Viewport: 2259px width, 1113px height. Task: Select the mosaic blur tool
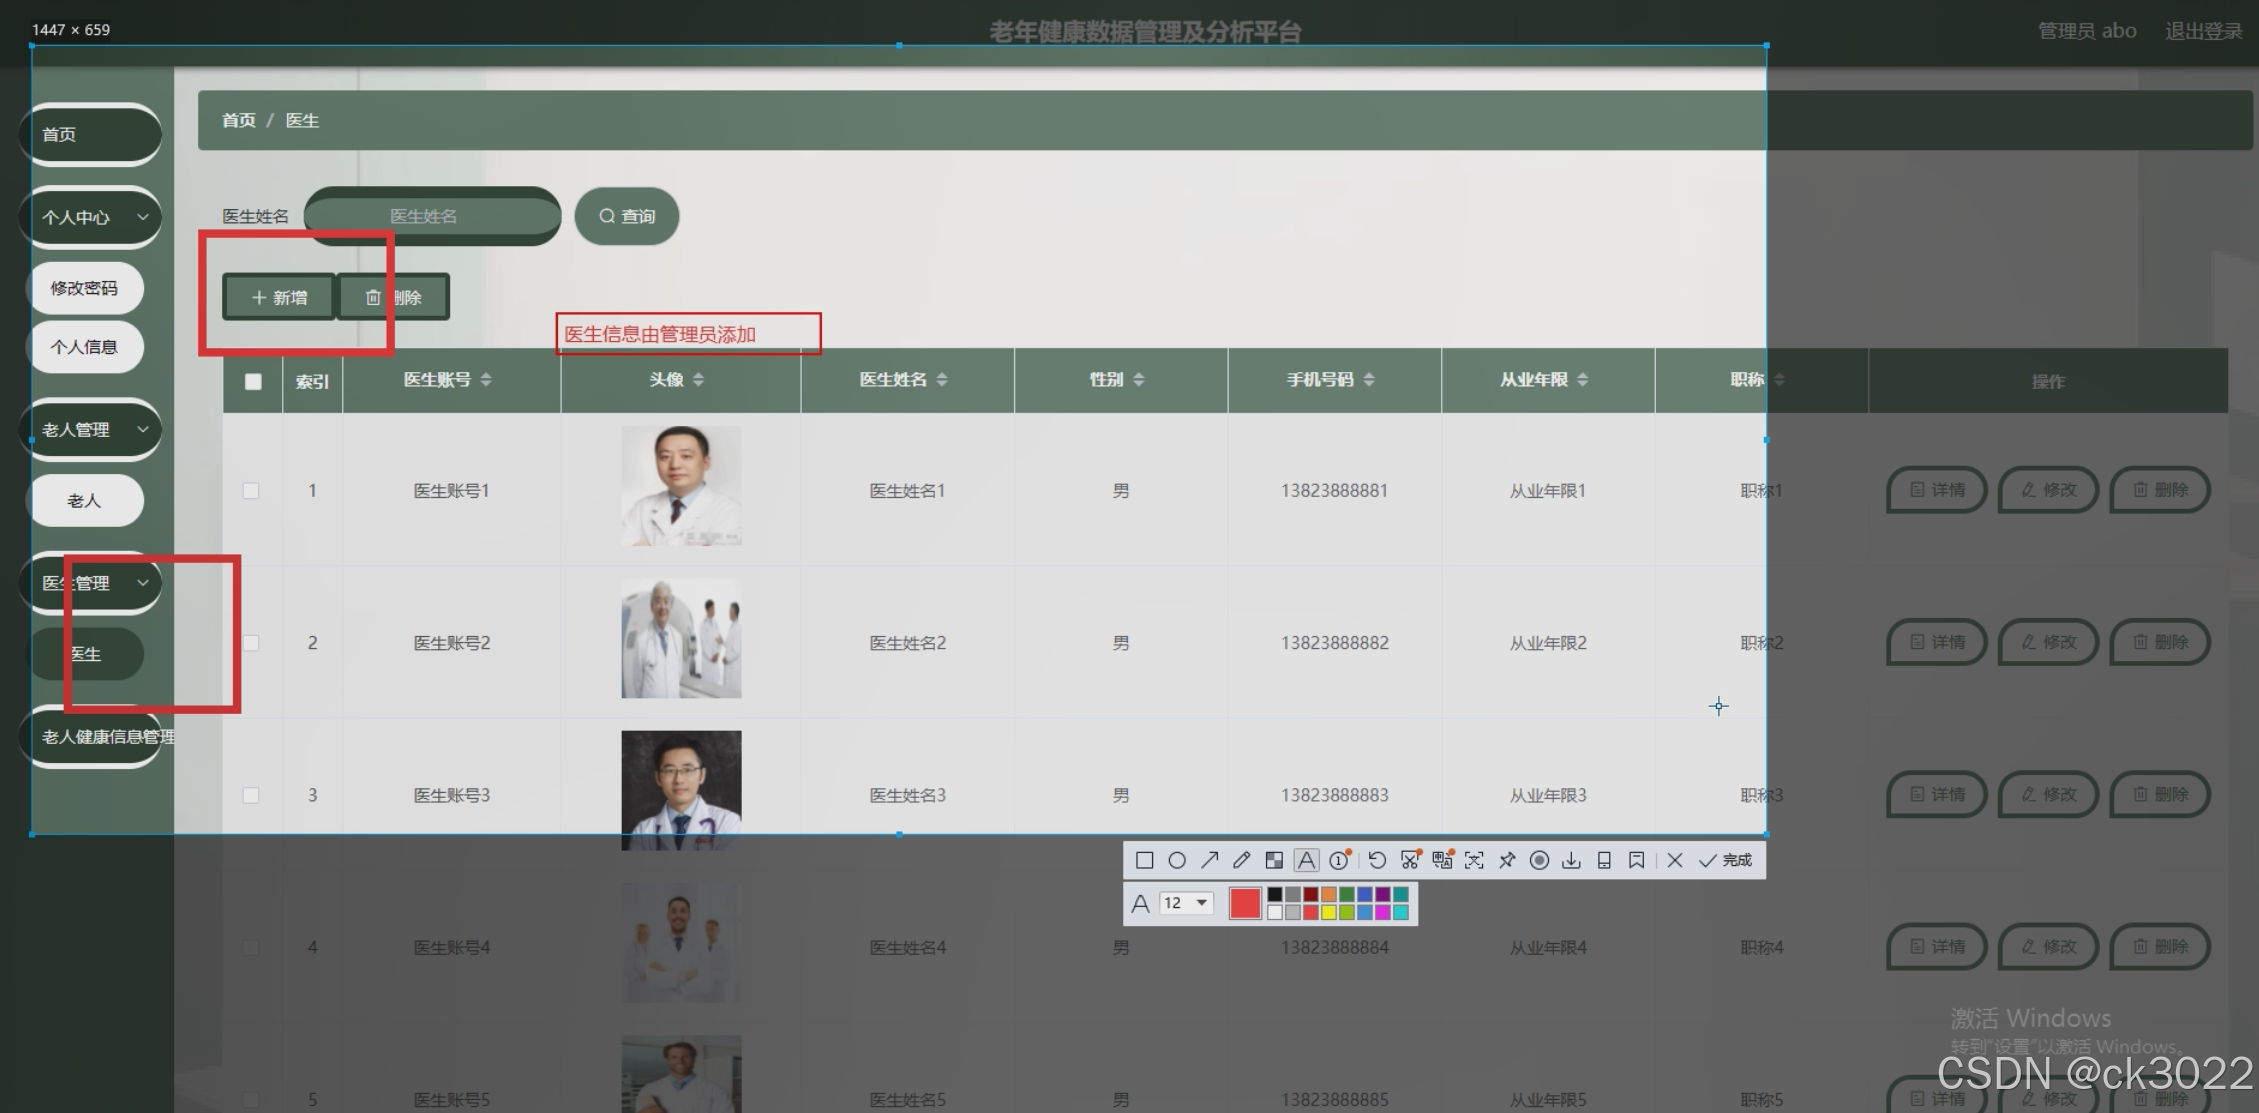point(1274,860)
